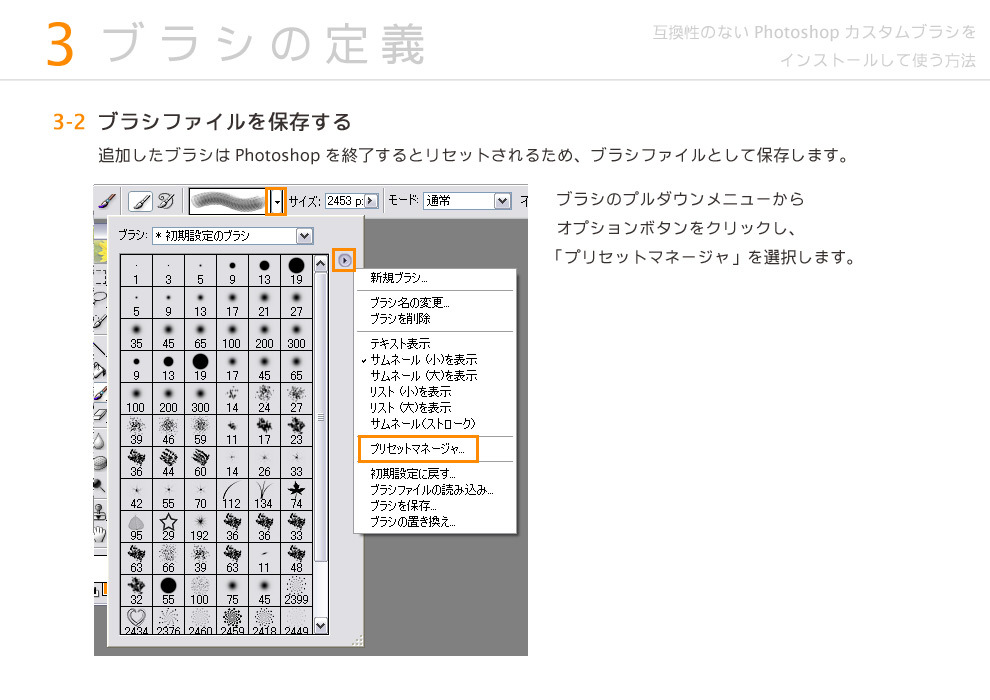Open the brush size slider arrow
Screen dimensions: 990x700
(371, 201)
